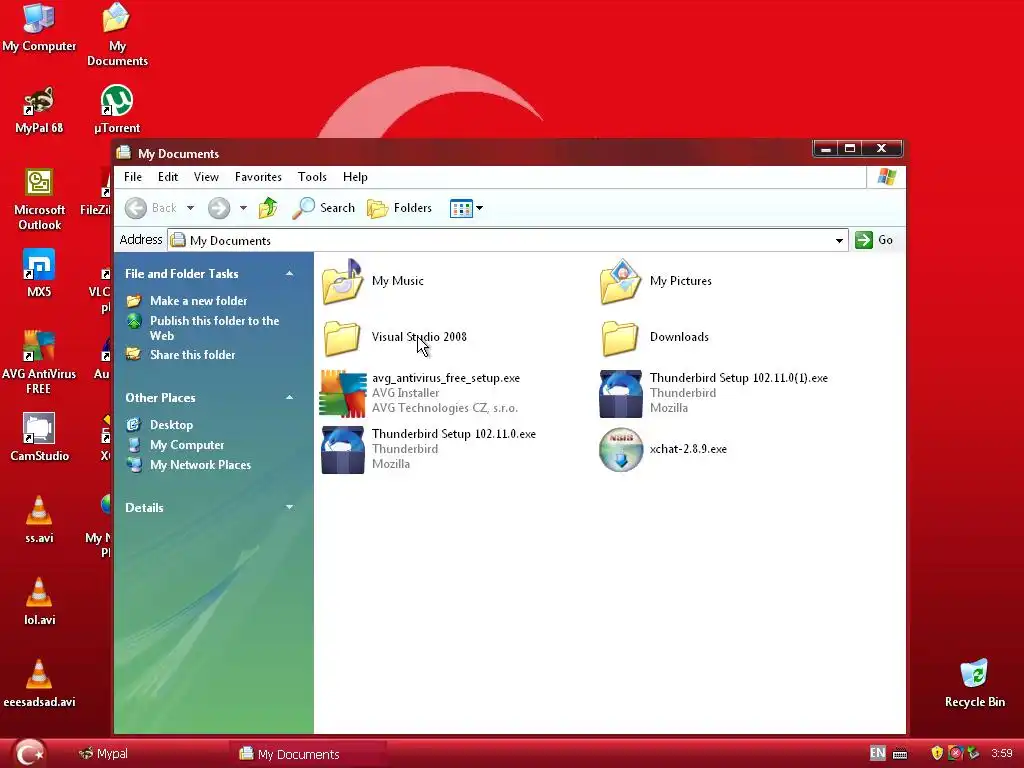Open the Tools menu
The height and width of the screenshot is (768, 1024).
pos(312,177)
